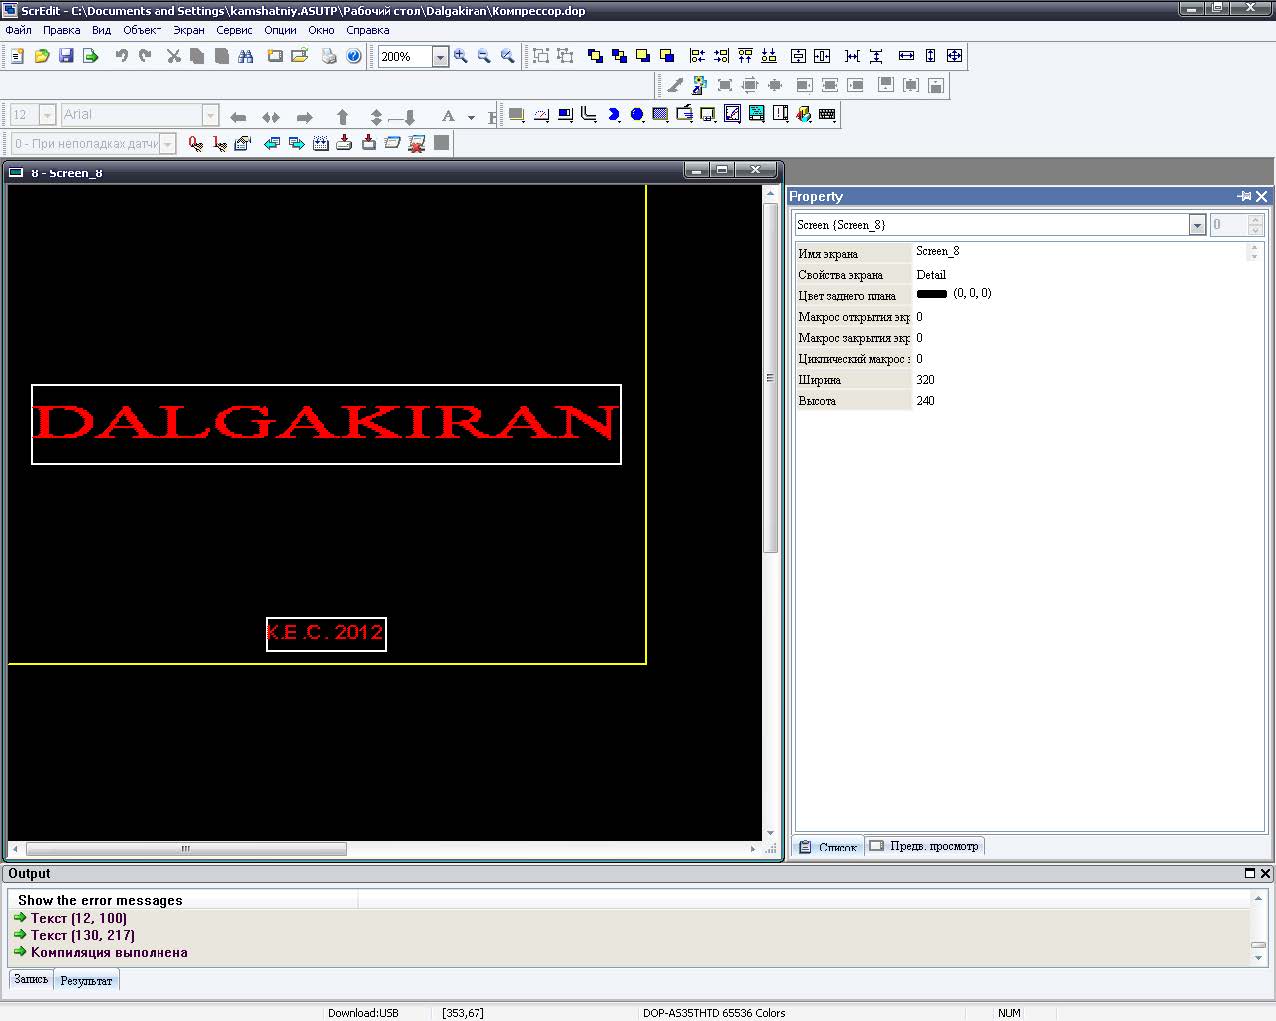The height and width of the screenshot is (1021, 1276).
Task: Maximize the Output panel
Action: pyautogui.click(x=1249, y=873)
